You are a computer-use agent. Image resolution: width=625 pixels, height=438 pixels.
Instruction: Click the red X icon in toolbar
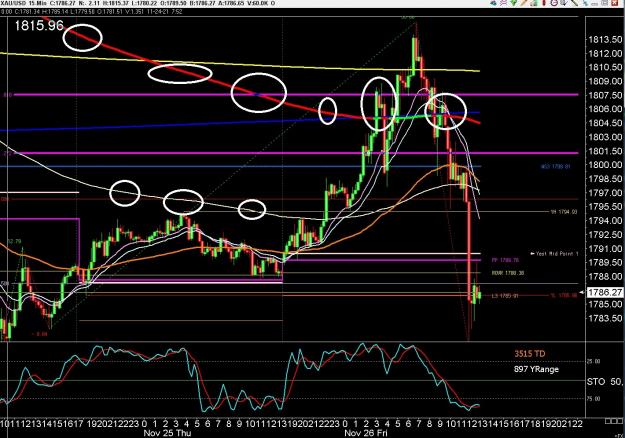coord(615,3)
